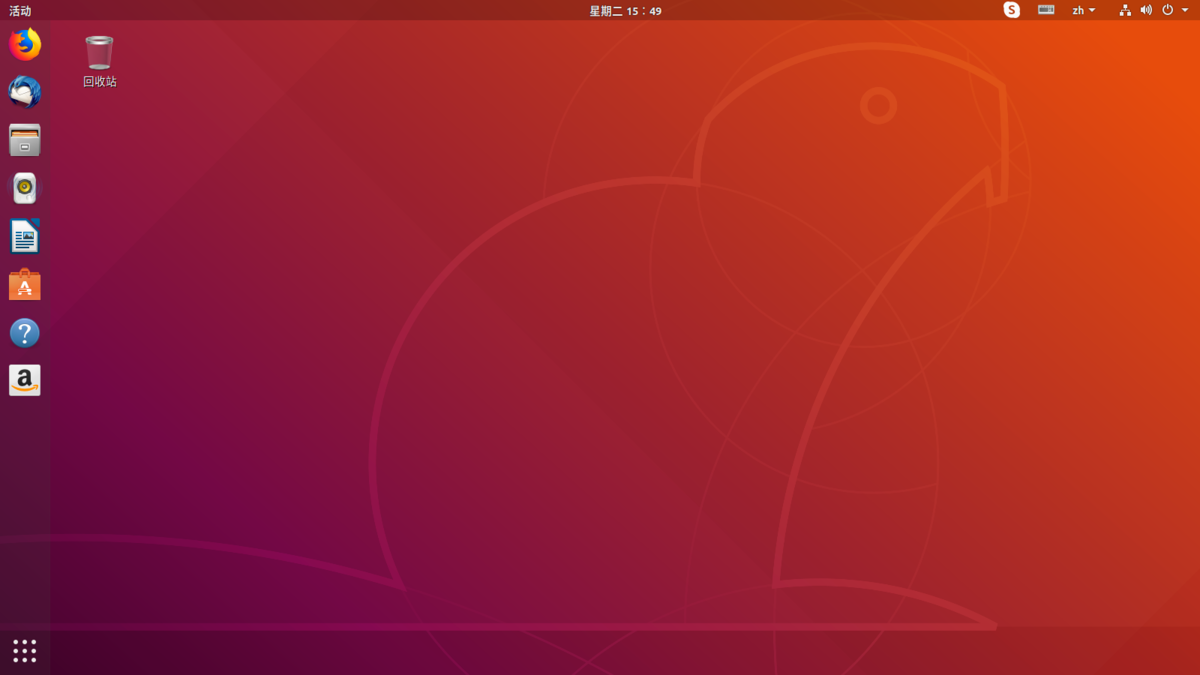Click the clock to open the calendar
This screenshot has height=675, width=1200.
point(626,10)
